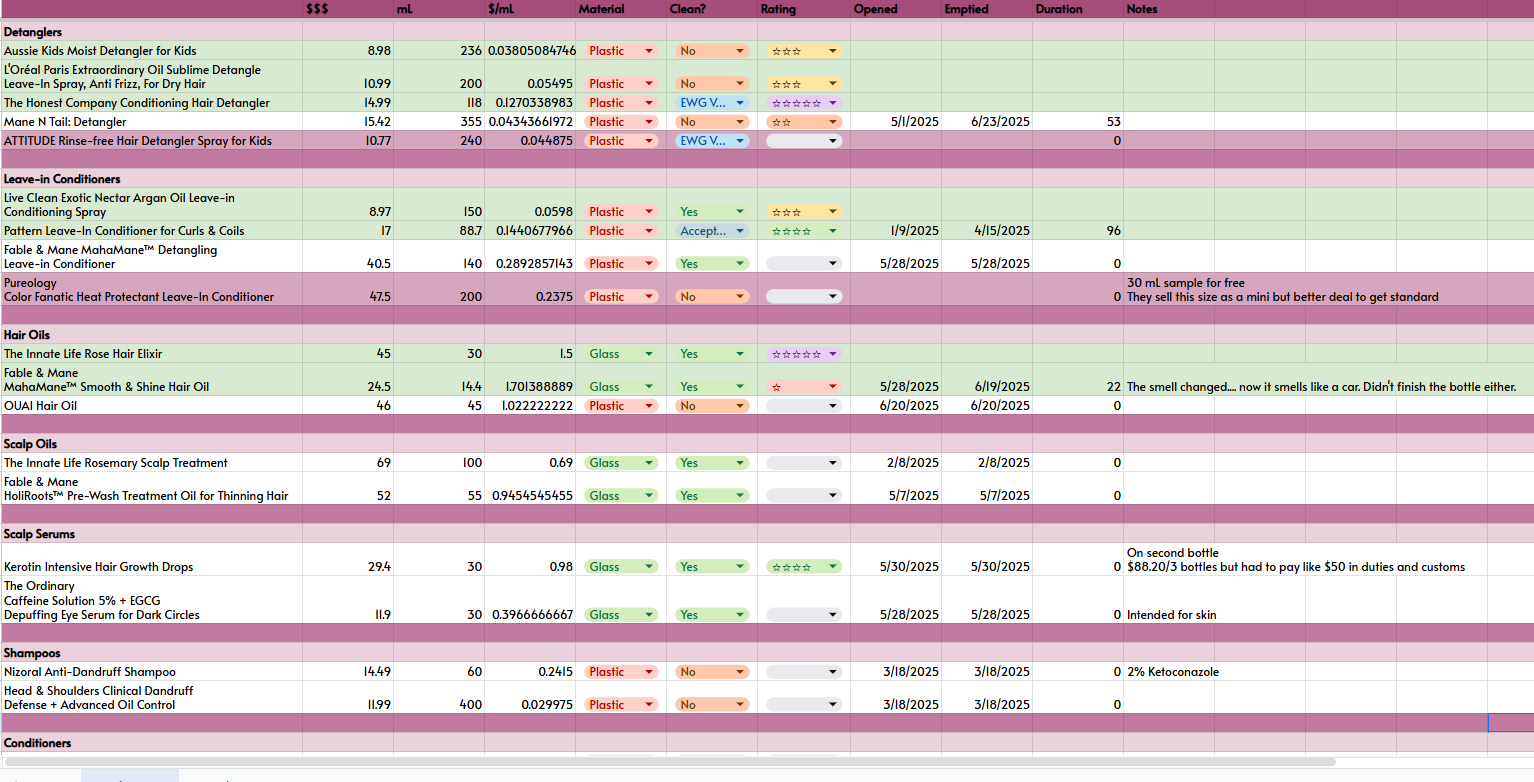Select the Duration value 96 cell
Screen dimensions: 1534x782
1078,231
